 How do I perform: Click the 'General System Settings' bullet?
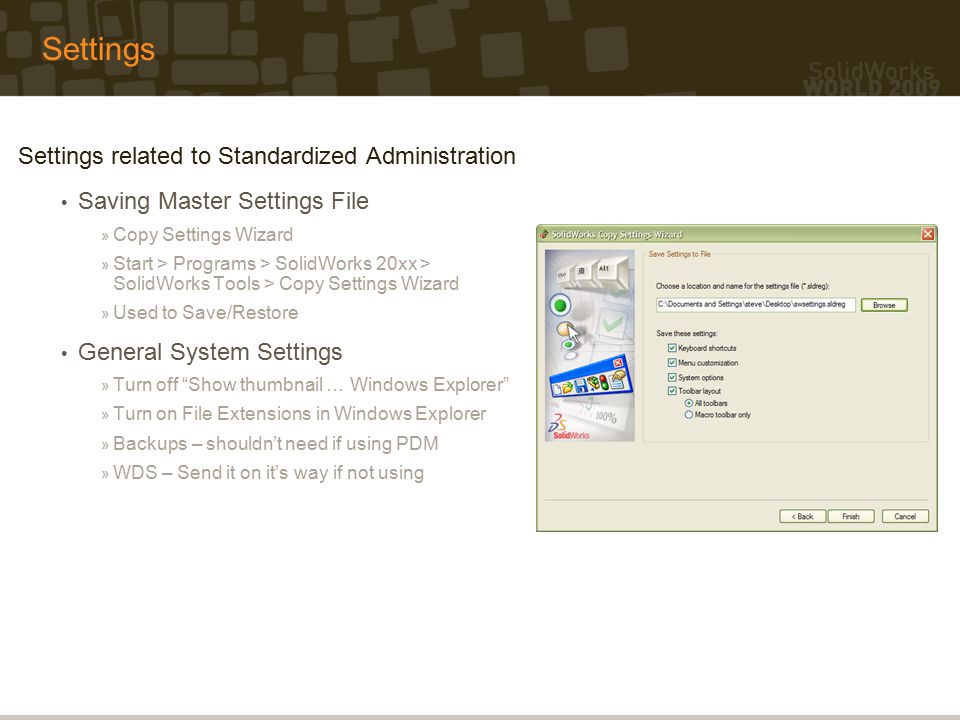tap(210, 352)
